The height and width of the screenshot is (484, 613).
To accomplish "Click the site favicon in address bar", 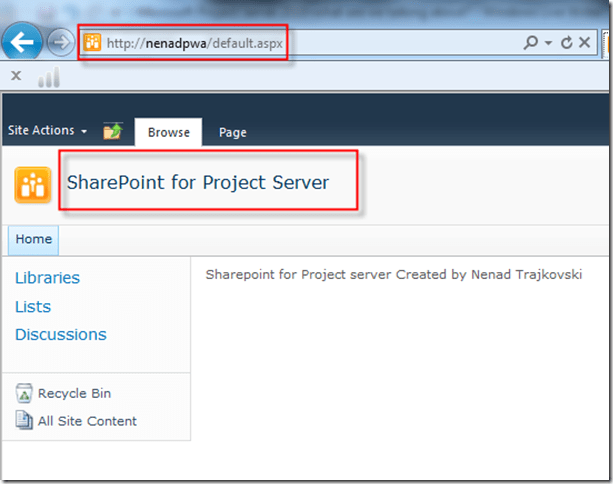I will [x=93, y=43].
